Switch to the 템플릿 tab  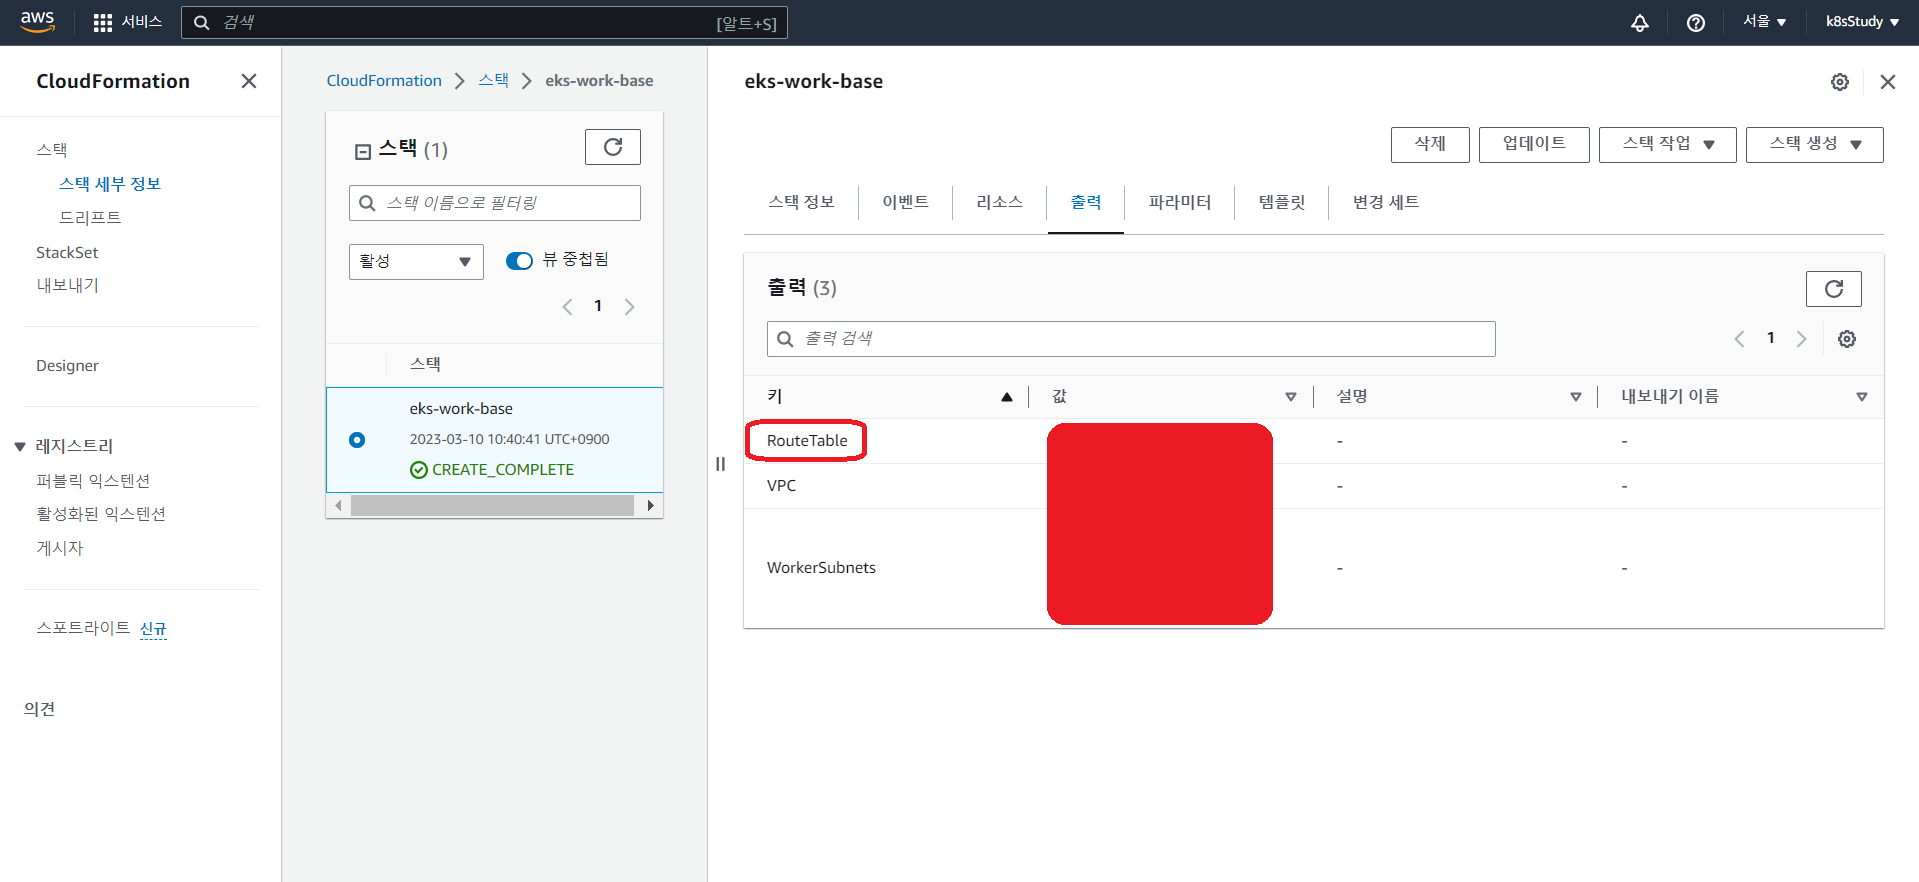[x=1282, y=202]
